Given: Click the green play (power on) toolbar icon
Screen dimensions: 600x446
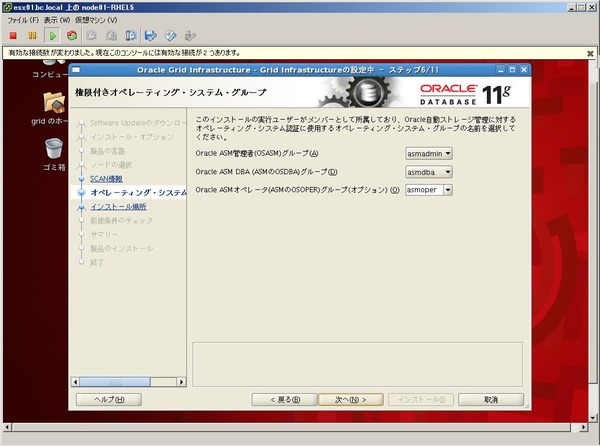Looking at the screenshot, I should (x=52, y=36).
